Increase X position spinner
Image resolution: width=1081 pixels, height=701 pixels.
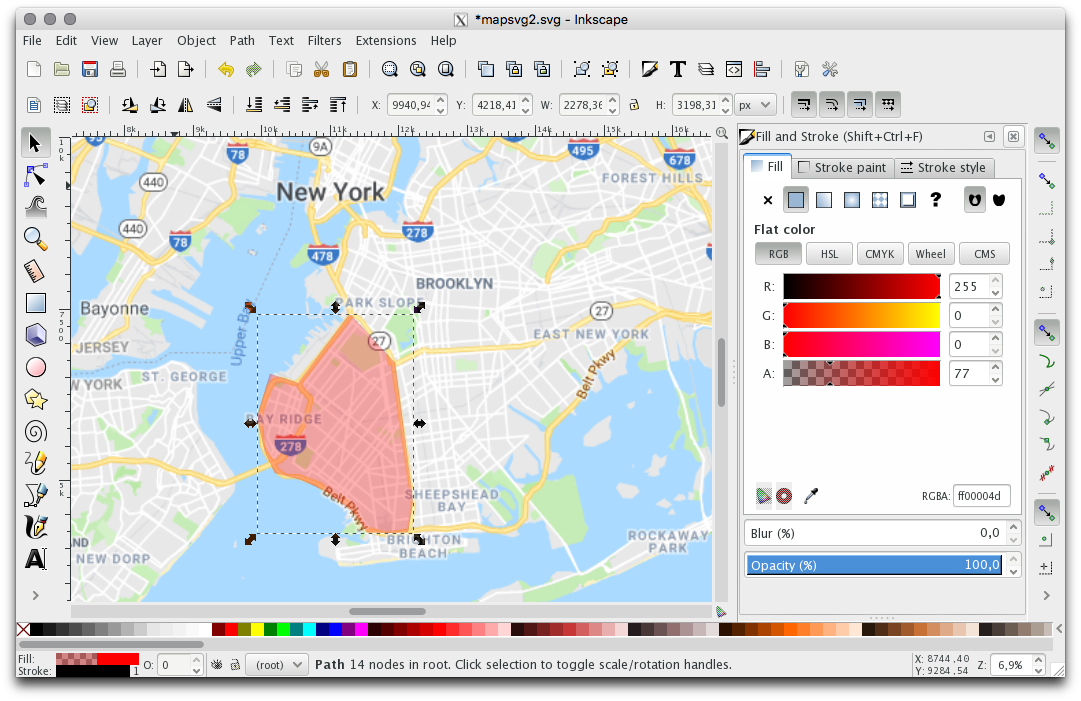coord(441,100)
